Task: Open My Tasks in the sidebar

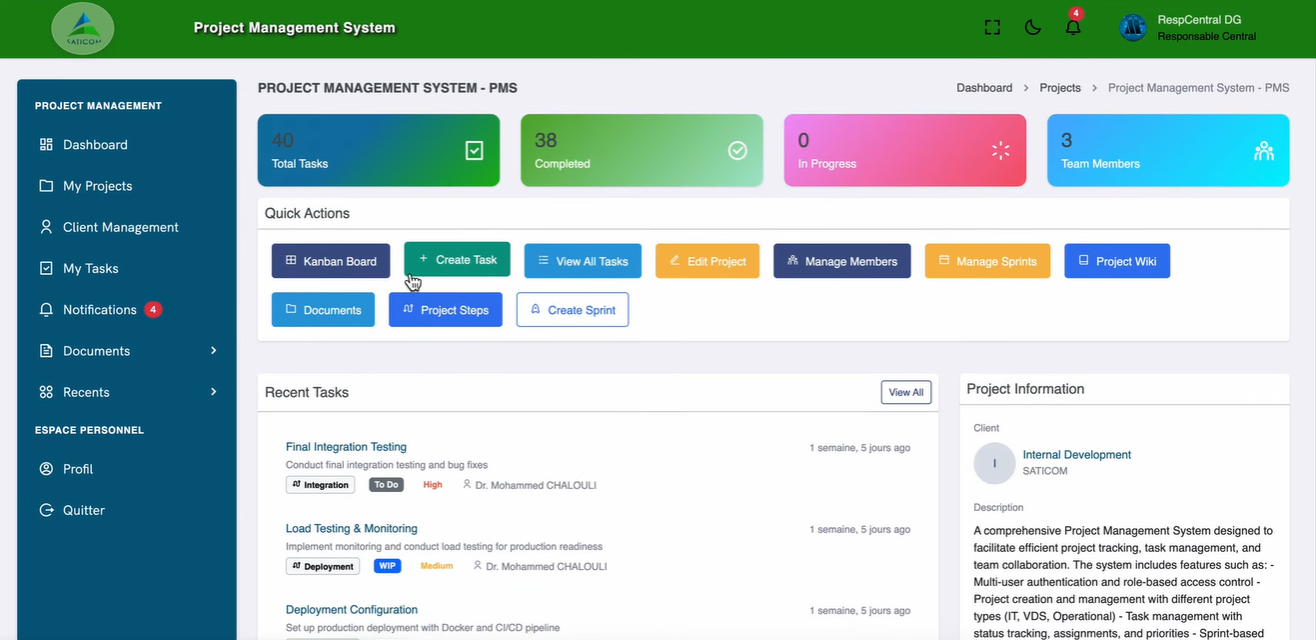Action: point(90,268)
